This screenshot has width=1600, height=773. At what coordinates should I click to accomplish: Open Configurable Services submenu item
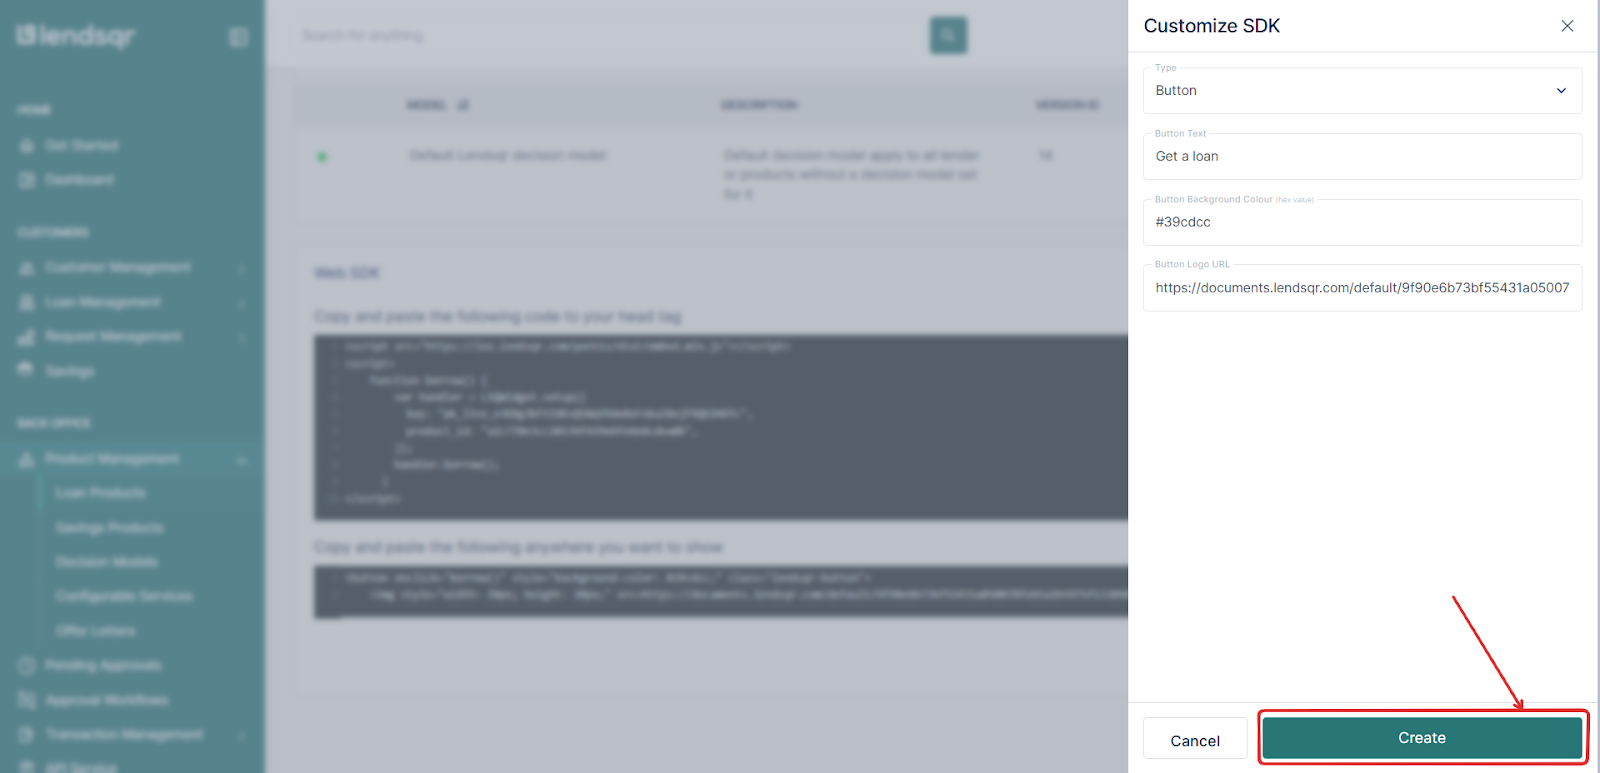124,596
